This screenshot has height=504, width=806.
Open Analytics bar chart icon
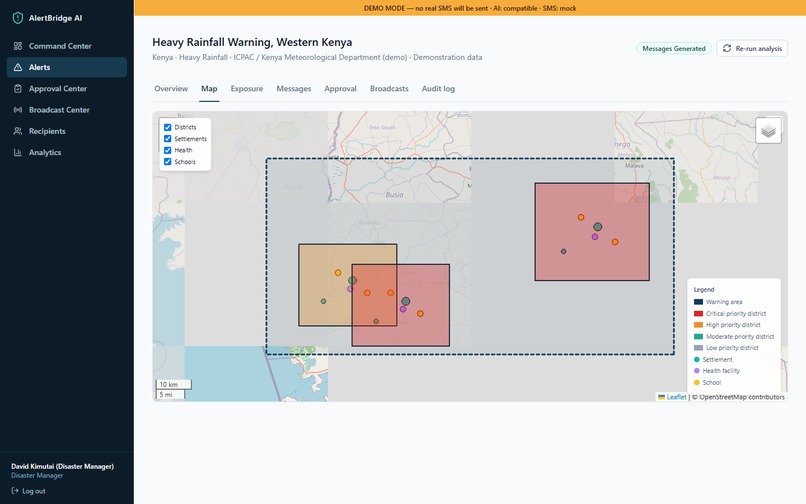17,152
